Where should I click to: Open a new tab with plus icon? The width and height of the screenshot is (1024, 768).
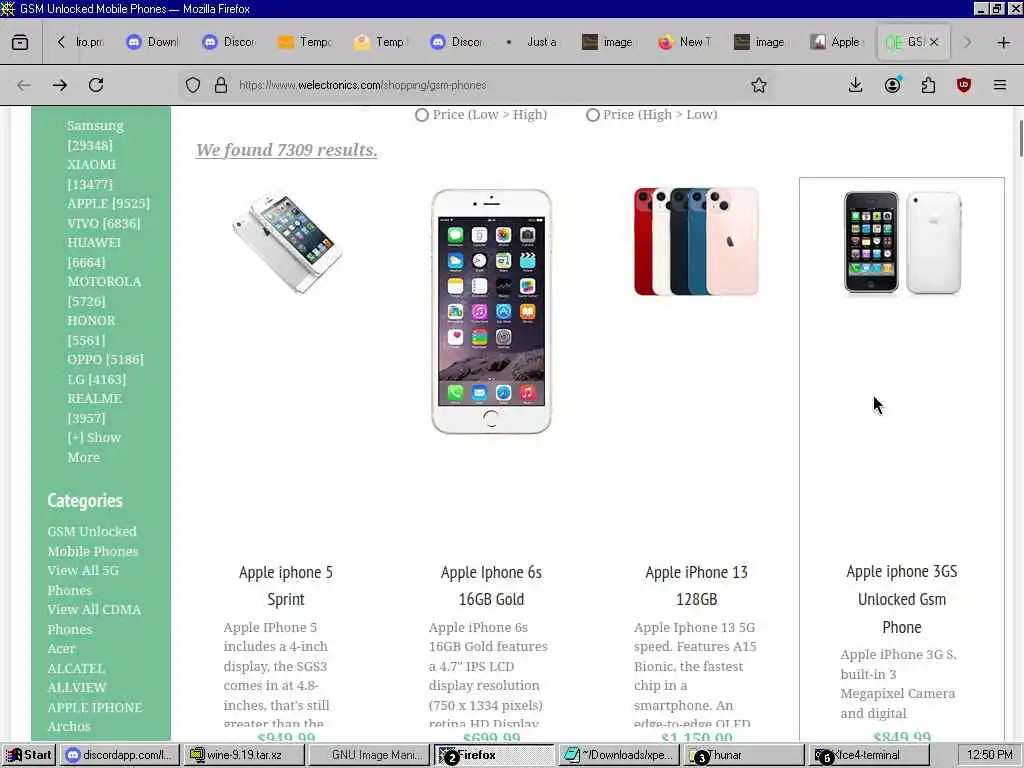tap(1004, 42)
